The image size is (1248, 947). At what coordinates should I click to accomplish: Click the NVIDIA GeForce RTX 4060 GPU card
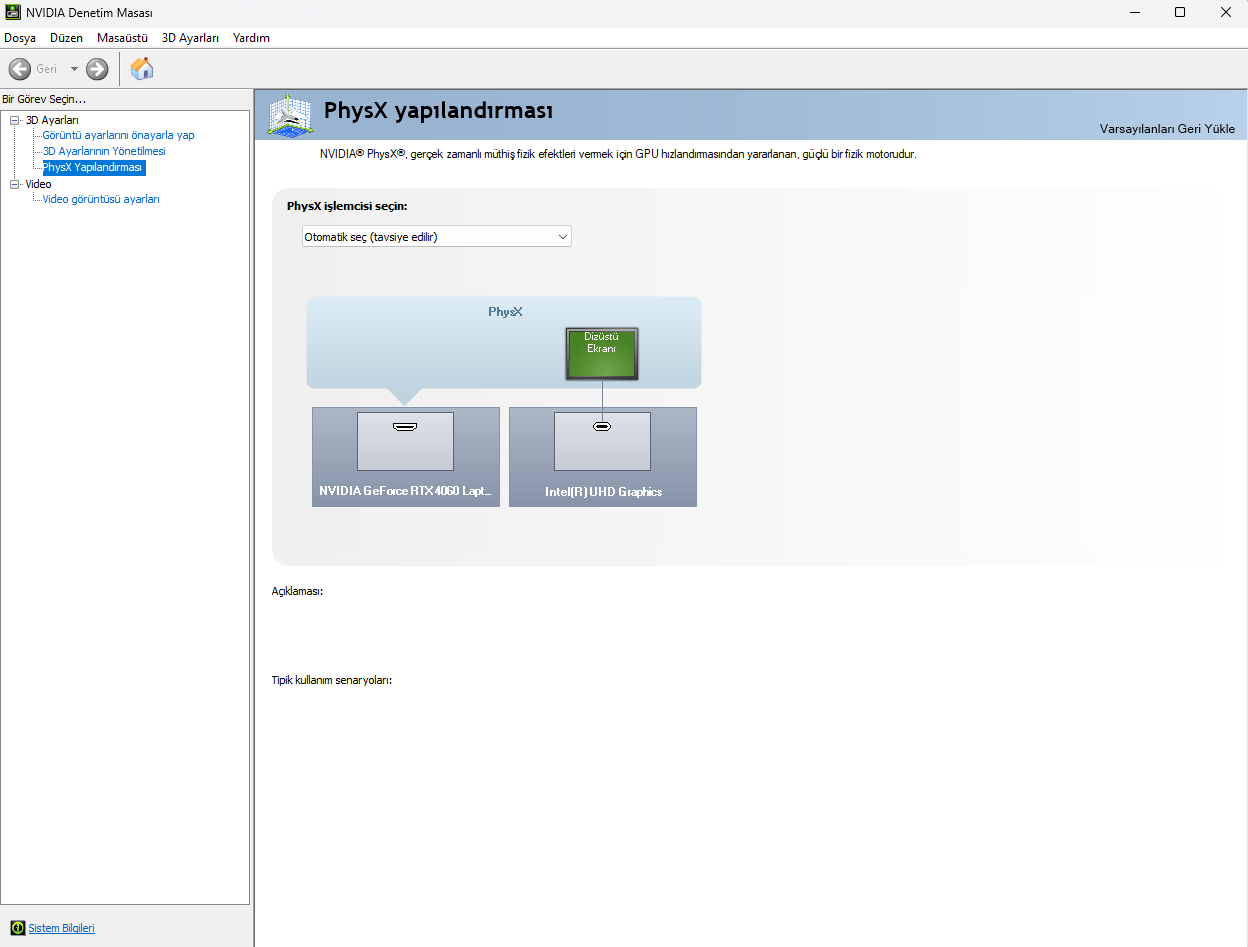[405, 457]
